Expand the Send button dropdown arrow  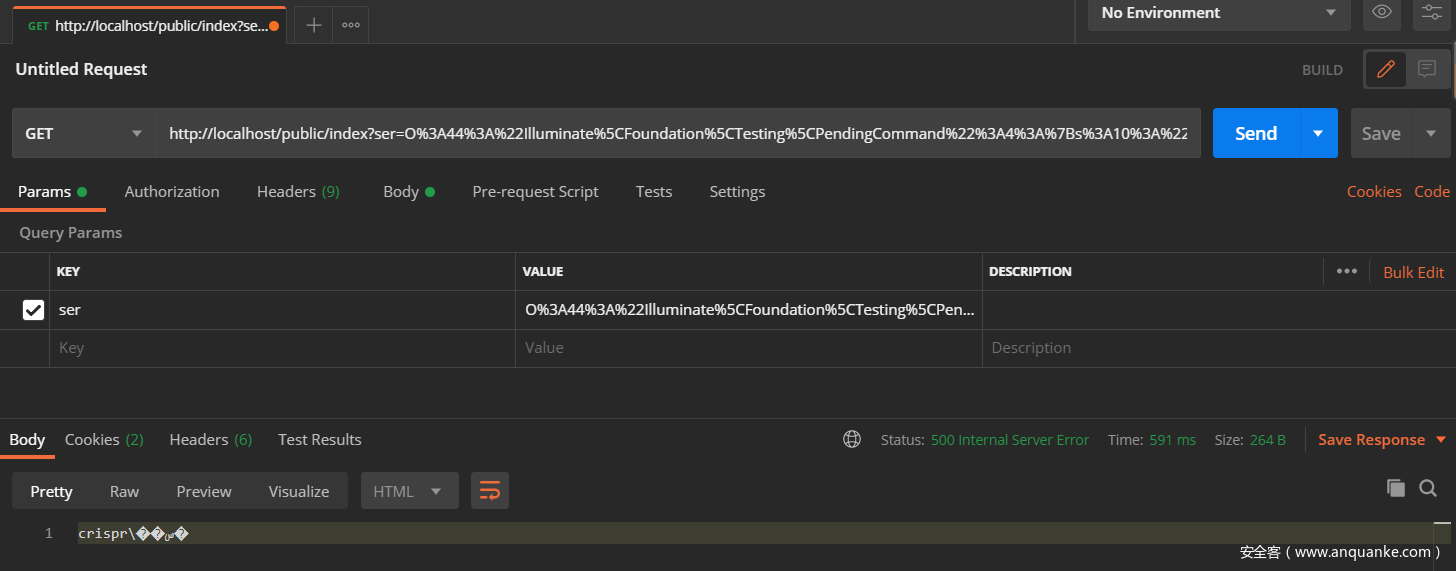coord(1318,134)
